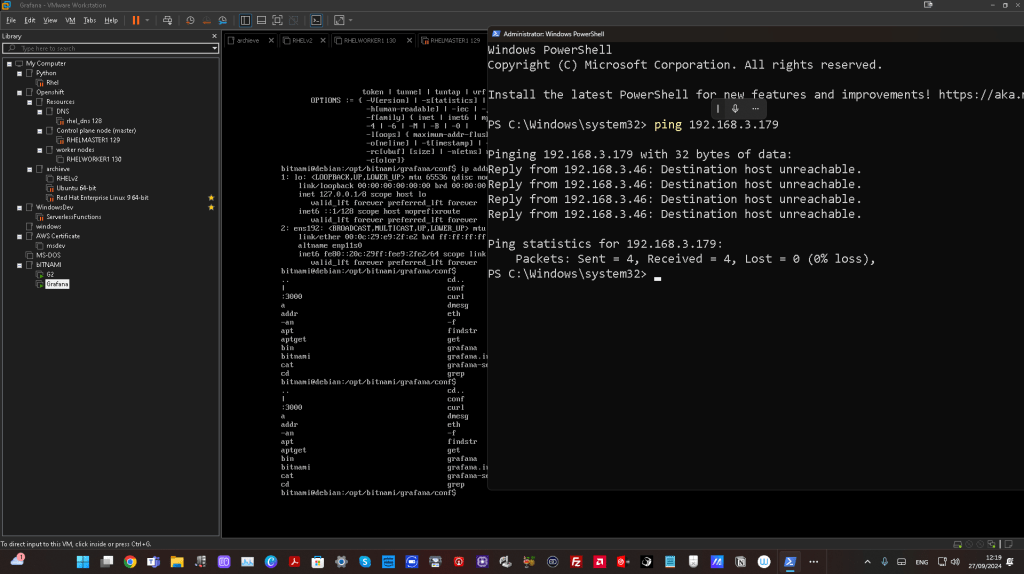Viewport: 1024px width, 574px height.
Task: Open the Edit menu
Action: 30,20
